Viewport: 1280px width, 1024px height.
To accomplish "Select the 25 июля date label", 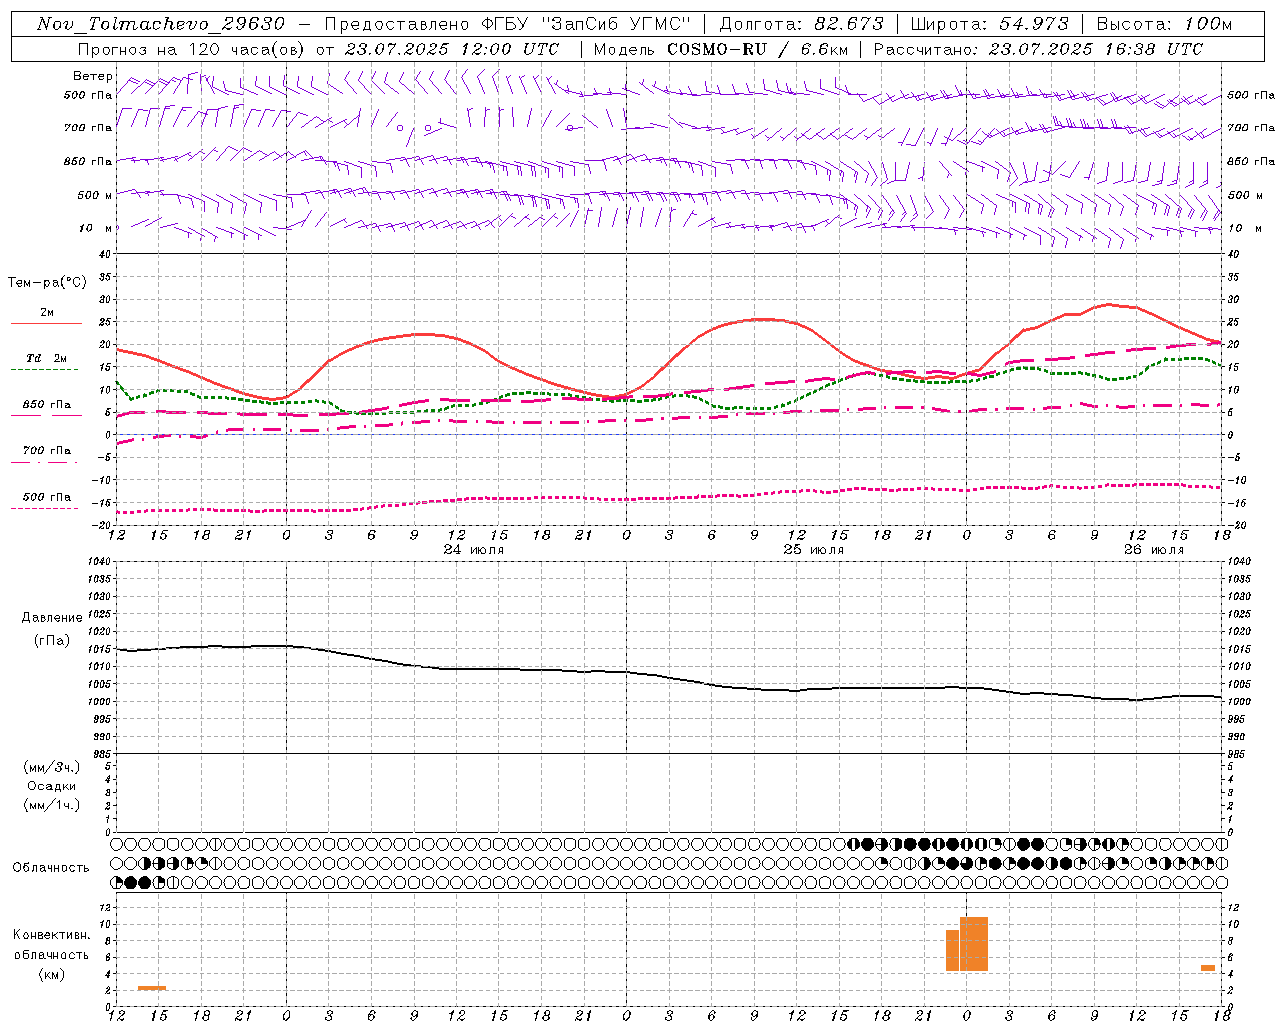I will click(x=813, y=550).
